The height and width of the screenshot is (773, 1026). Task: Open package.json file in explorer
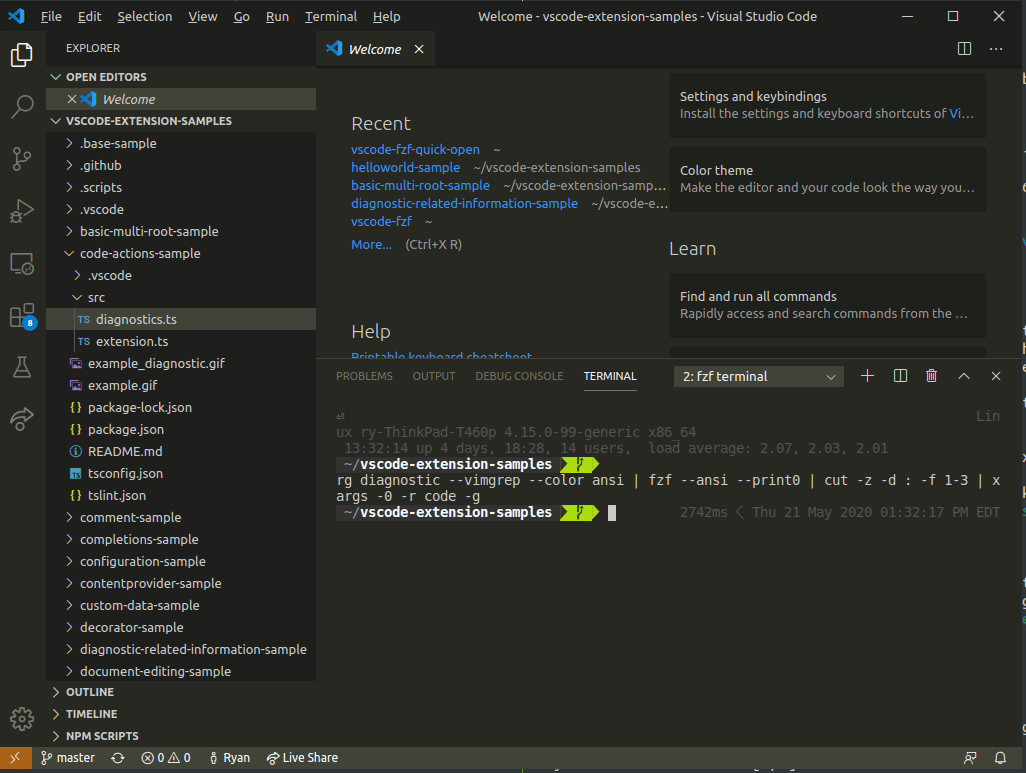coord(181,429)
